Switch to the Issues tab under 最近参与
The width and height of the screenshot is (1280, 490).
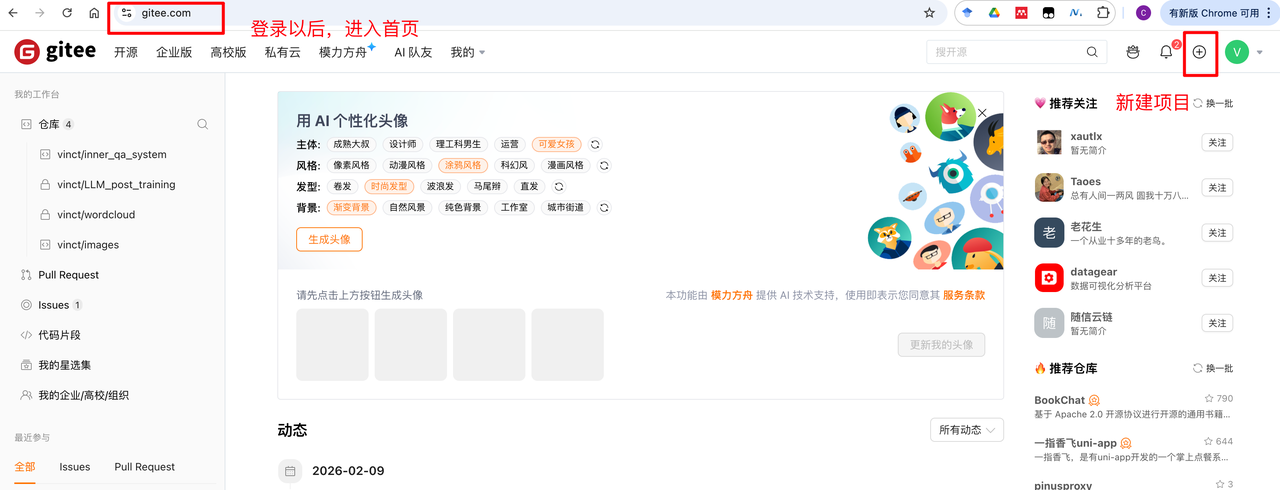pos(75,467)
